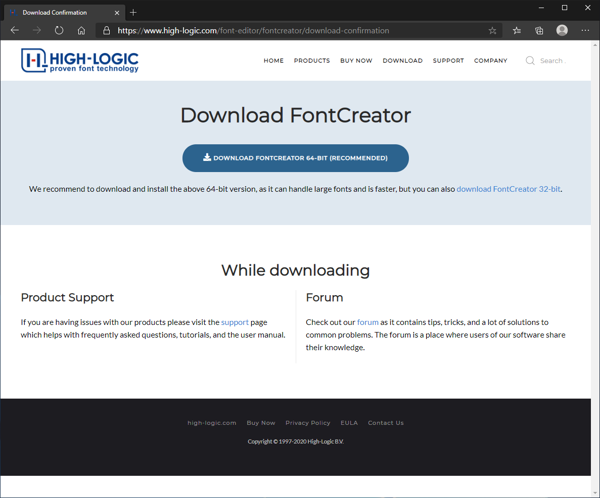Open the Favorites list icon
The width and height of the screenshot is (600, 498).
click(517, 31)
